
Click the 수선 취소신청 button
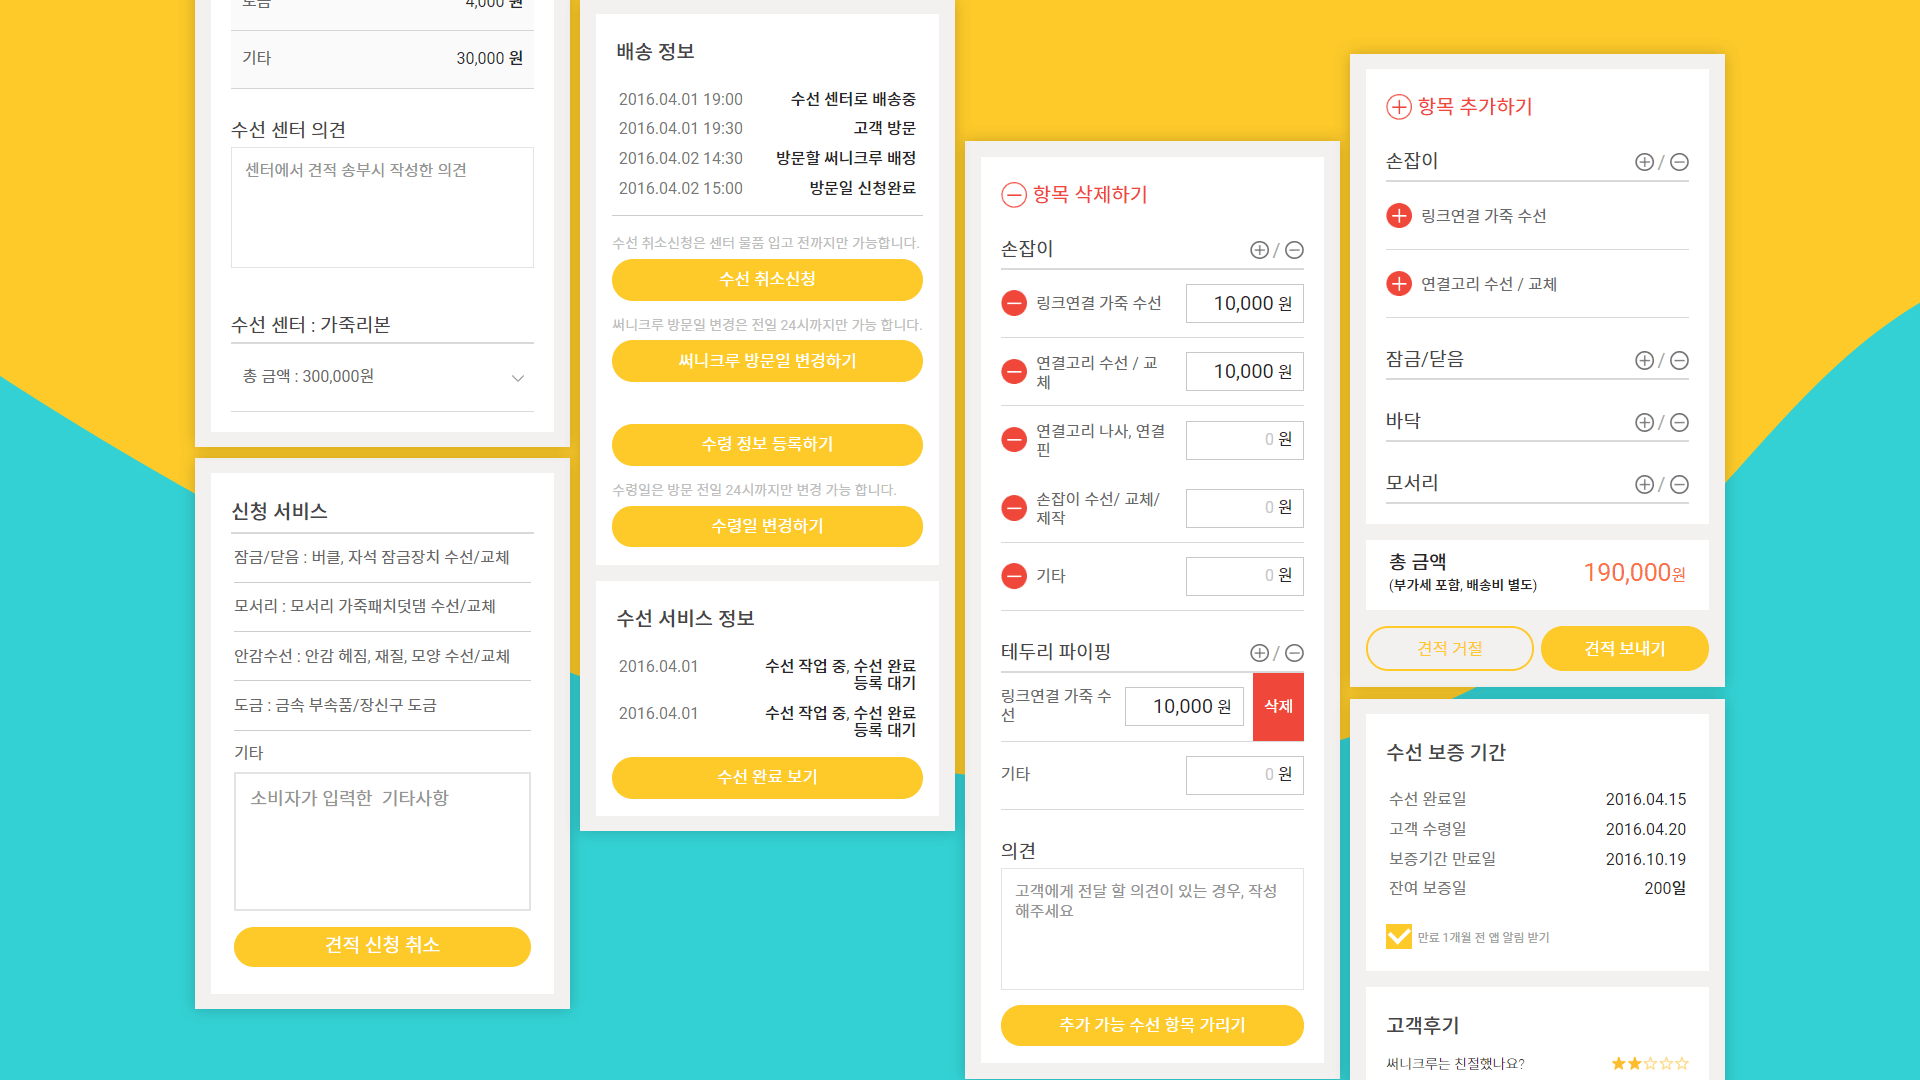tap(767, 279)
